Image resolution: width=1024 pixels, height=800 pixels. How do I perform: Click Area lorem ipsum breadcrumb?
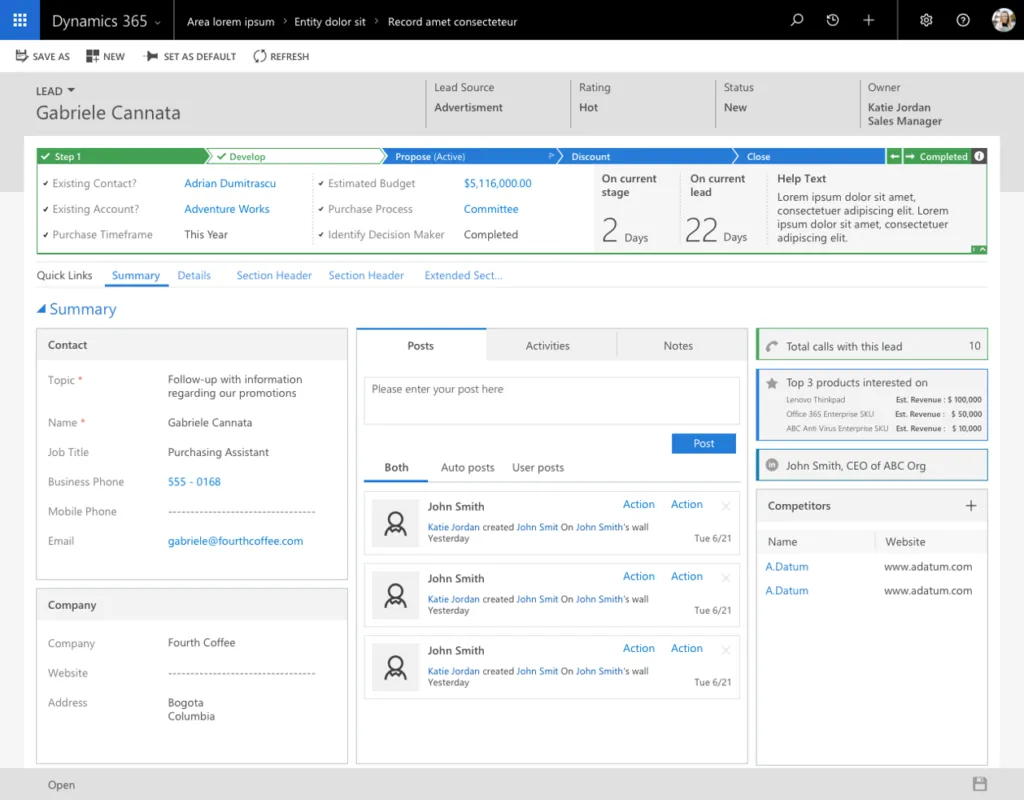(231, 22)
